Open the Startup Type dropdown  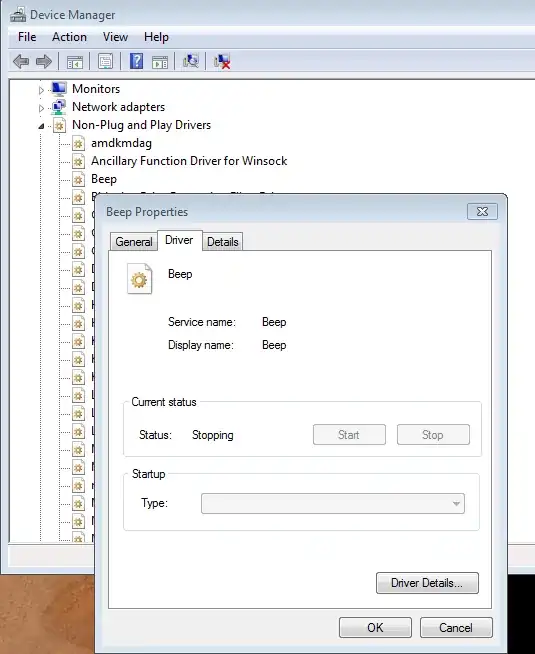coord(333,504)
